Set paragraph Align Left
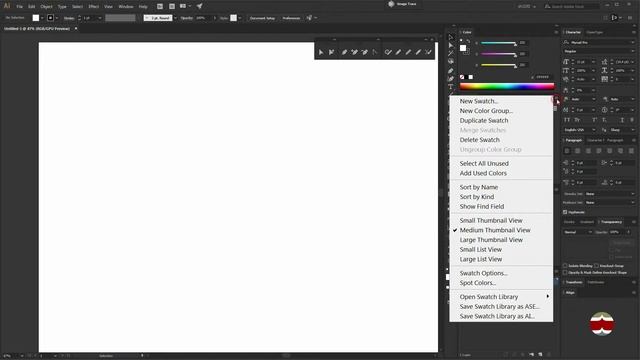Screen dimensions: 640x360 [567, 151]
